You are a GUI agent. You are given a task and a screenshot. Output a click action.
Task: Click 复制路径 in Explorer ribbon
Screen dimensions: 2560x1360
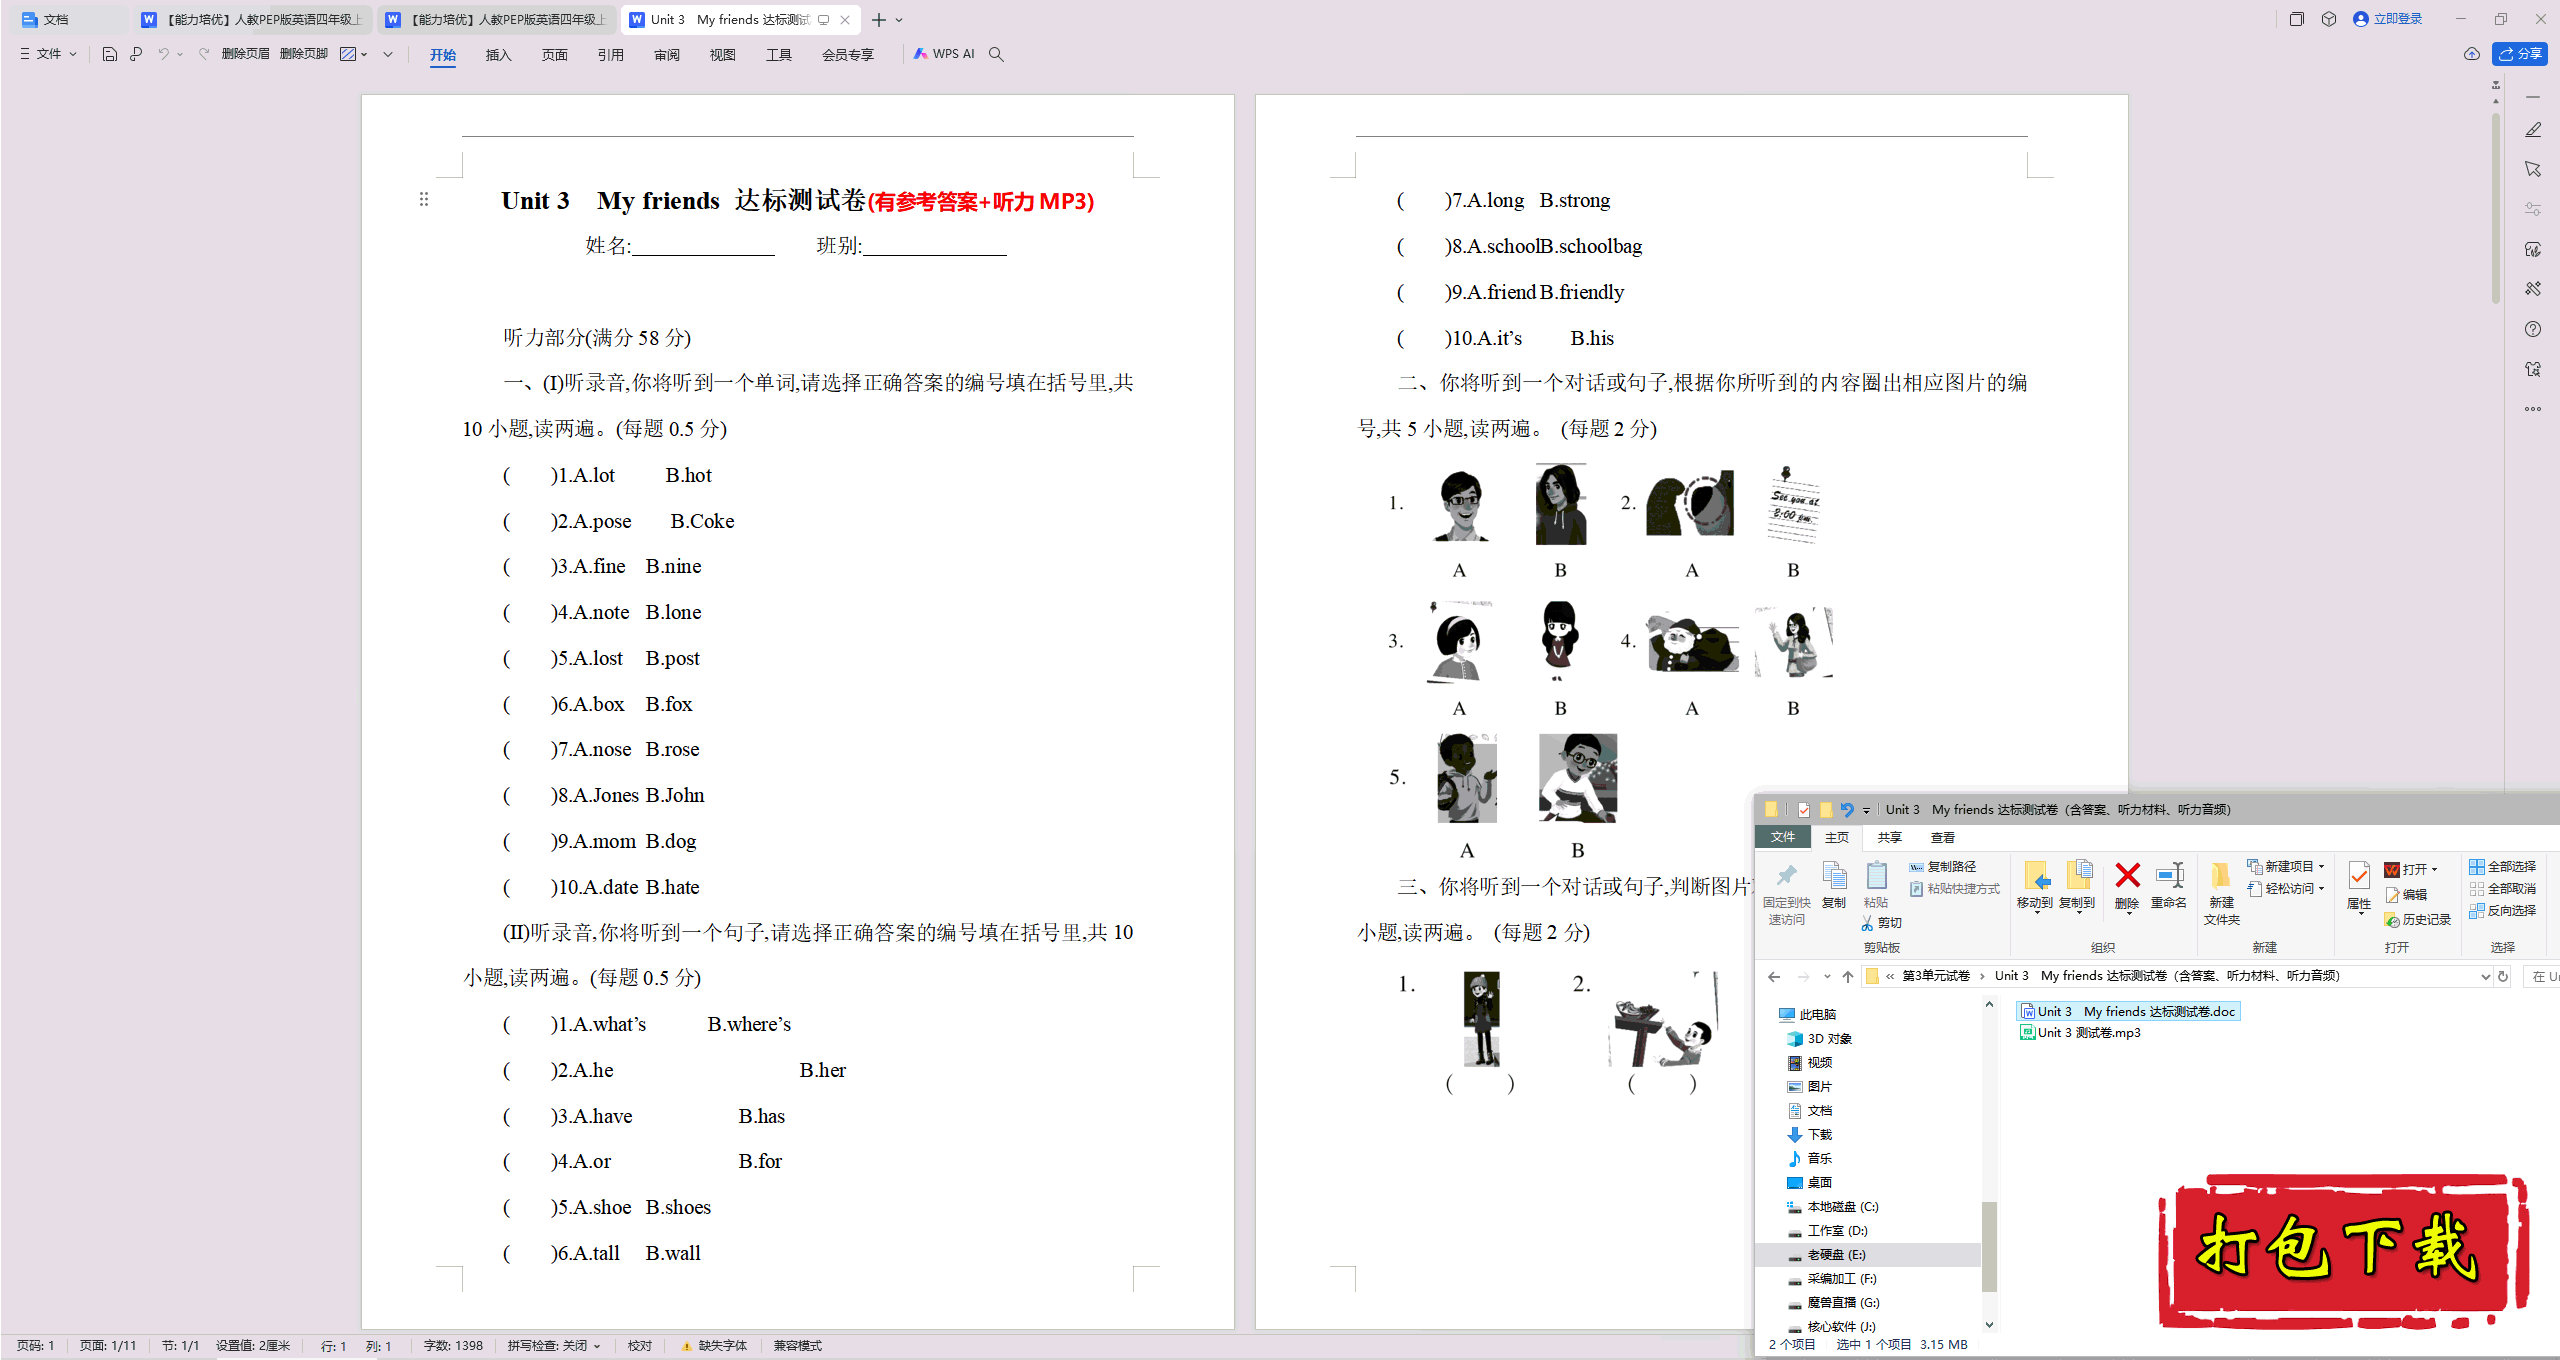[x=1943, y=867]
